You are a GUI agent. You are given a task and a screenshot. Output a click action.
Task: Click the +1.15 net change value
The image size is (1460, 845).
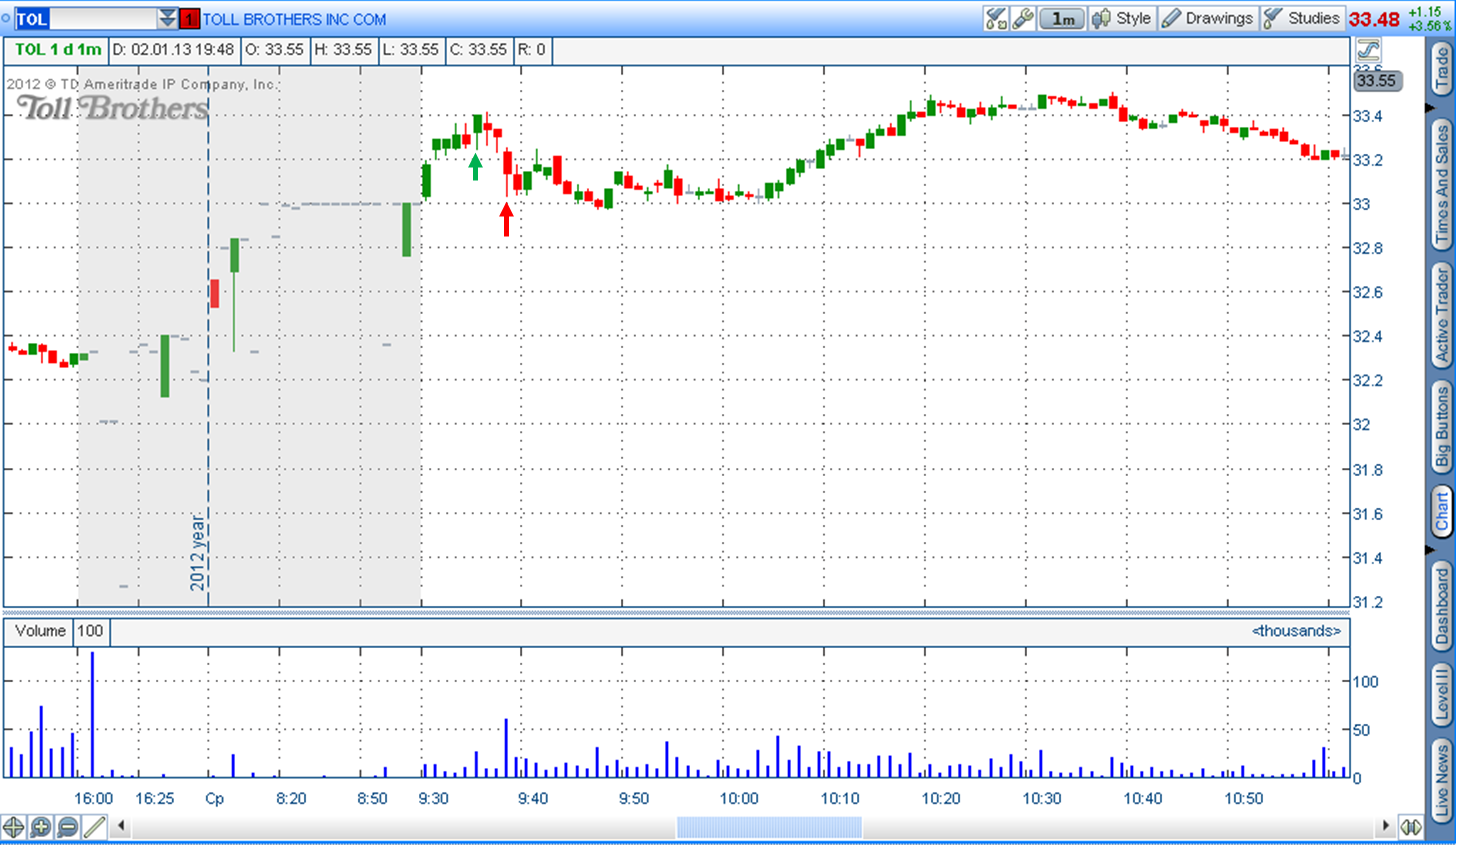1425,12
